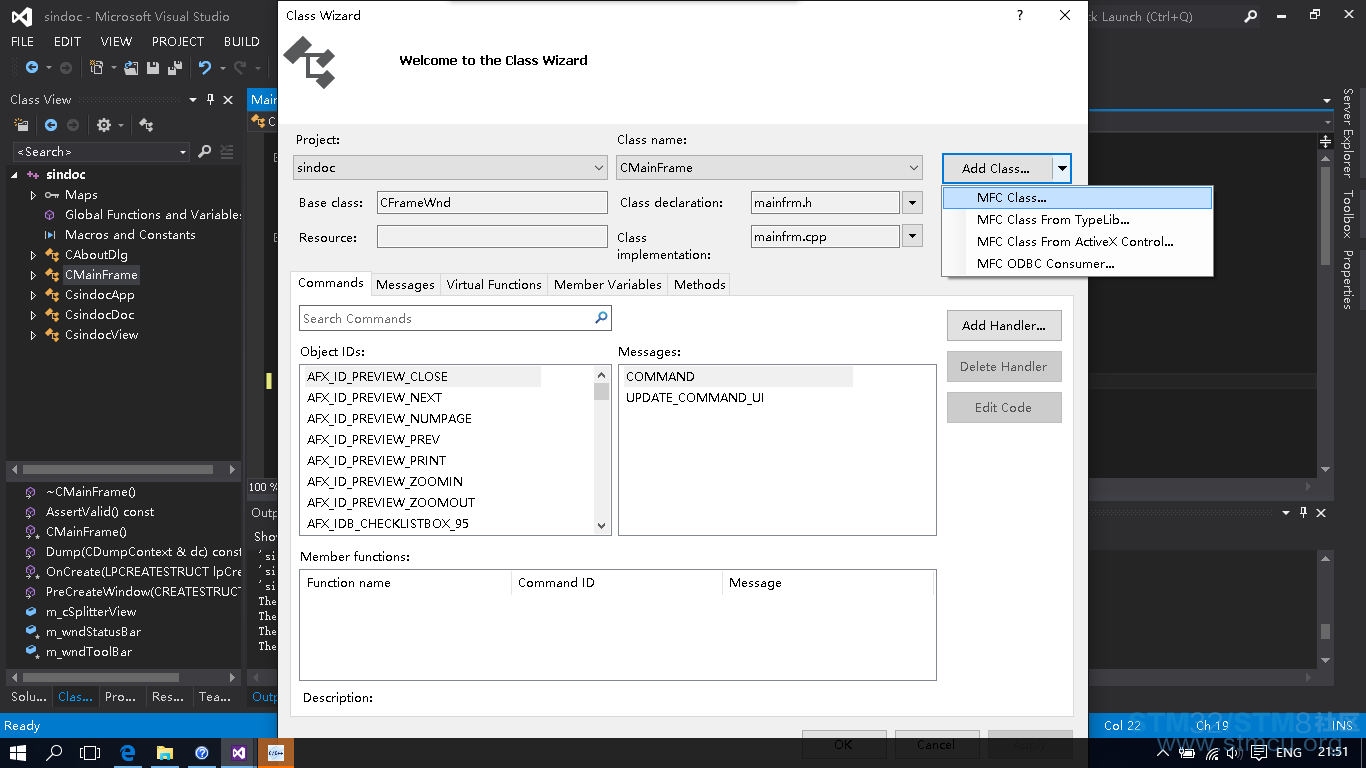This screenshot has height=768, width=1366.
Task: Click the New Project toolbar icon
Action: pyautogui.click(x=97, y=68)
